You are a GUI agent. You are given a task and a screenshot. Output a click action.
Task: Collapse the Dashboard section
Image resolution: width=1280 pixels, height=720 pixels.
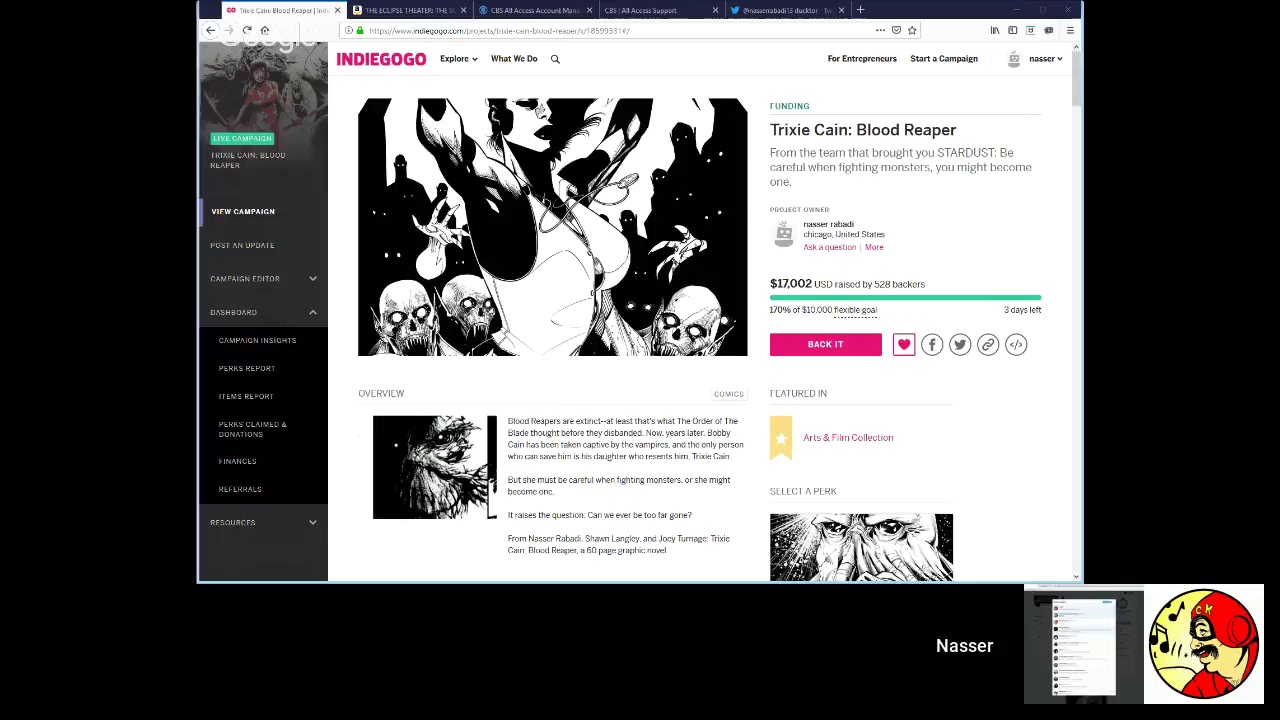312,313
